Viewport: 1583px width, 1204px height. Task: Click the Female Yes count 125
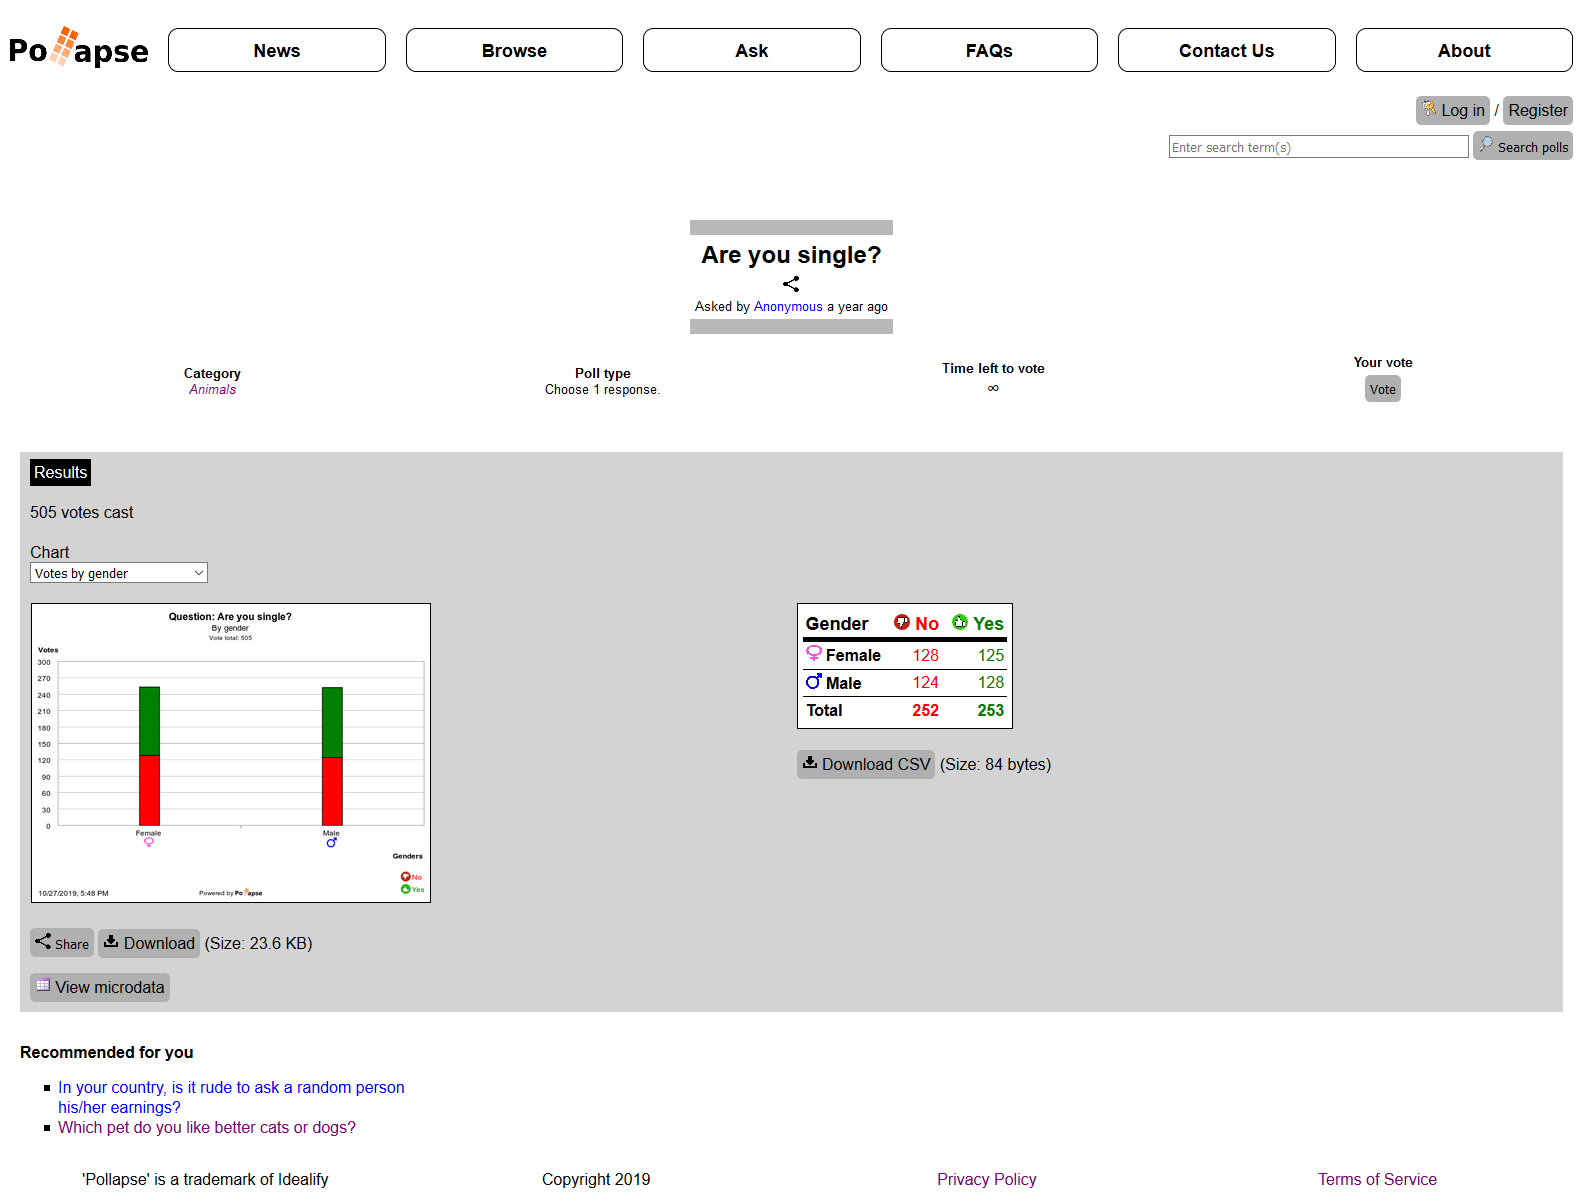[x=991, y=655]
